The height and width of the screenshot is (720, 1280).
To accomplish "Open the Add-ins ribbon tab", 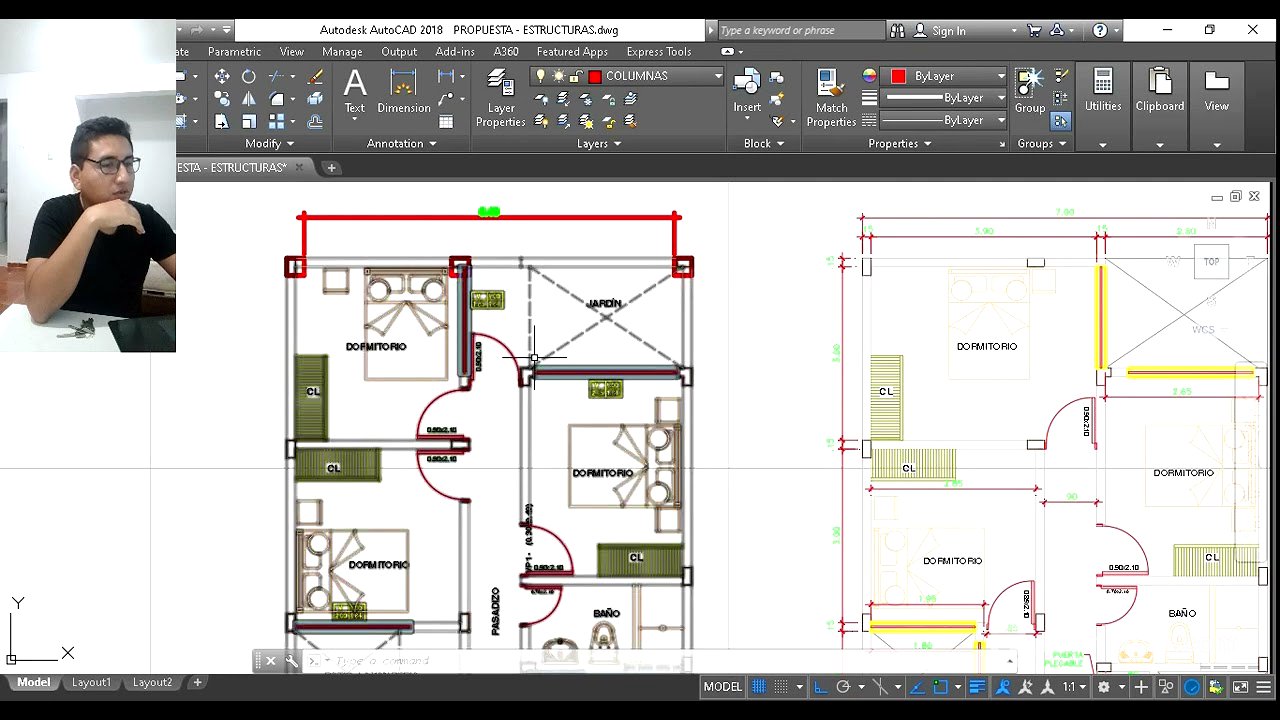I will click(455, 52).
